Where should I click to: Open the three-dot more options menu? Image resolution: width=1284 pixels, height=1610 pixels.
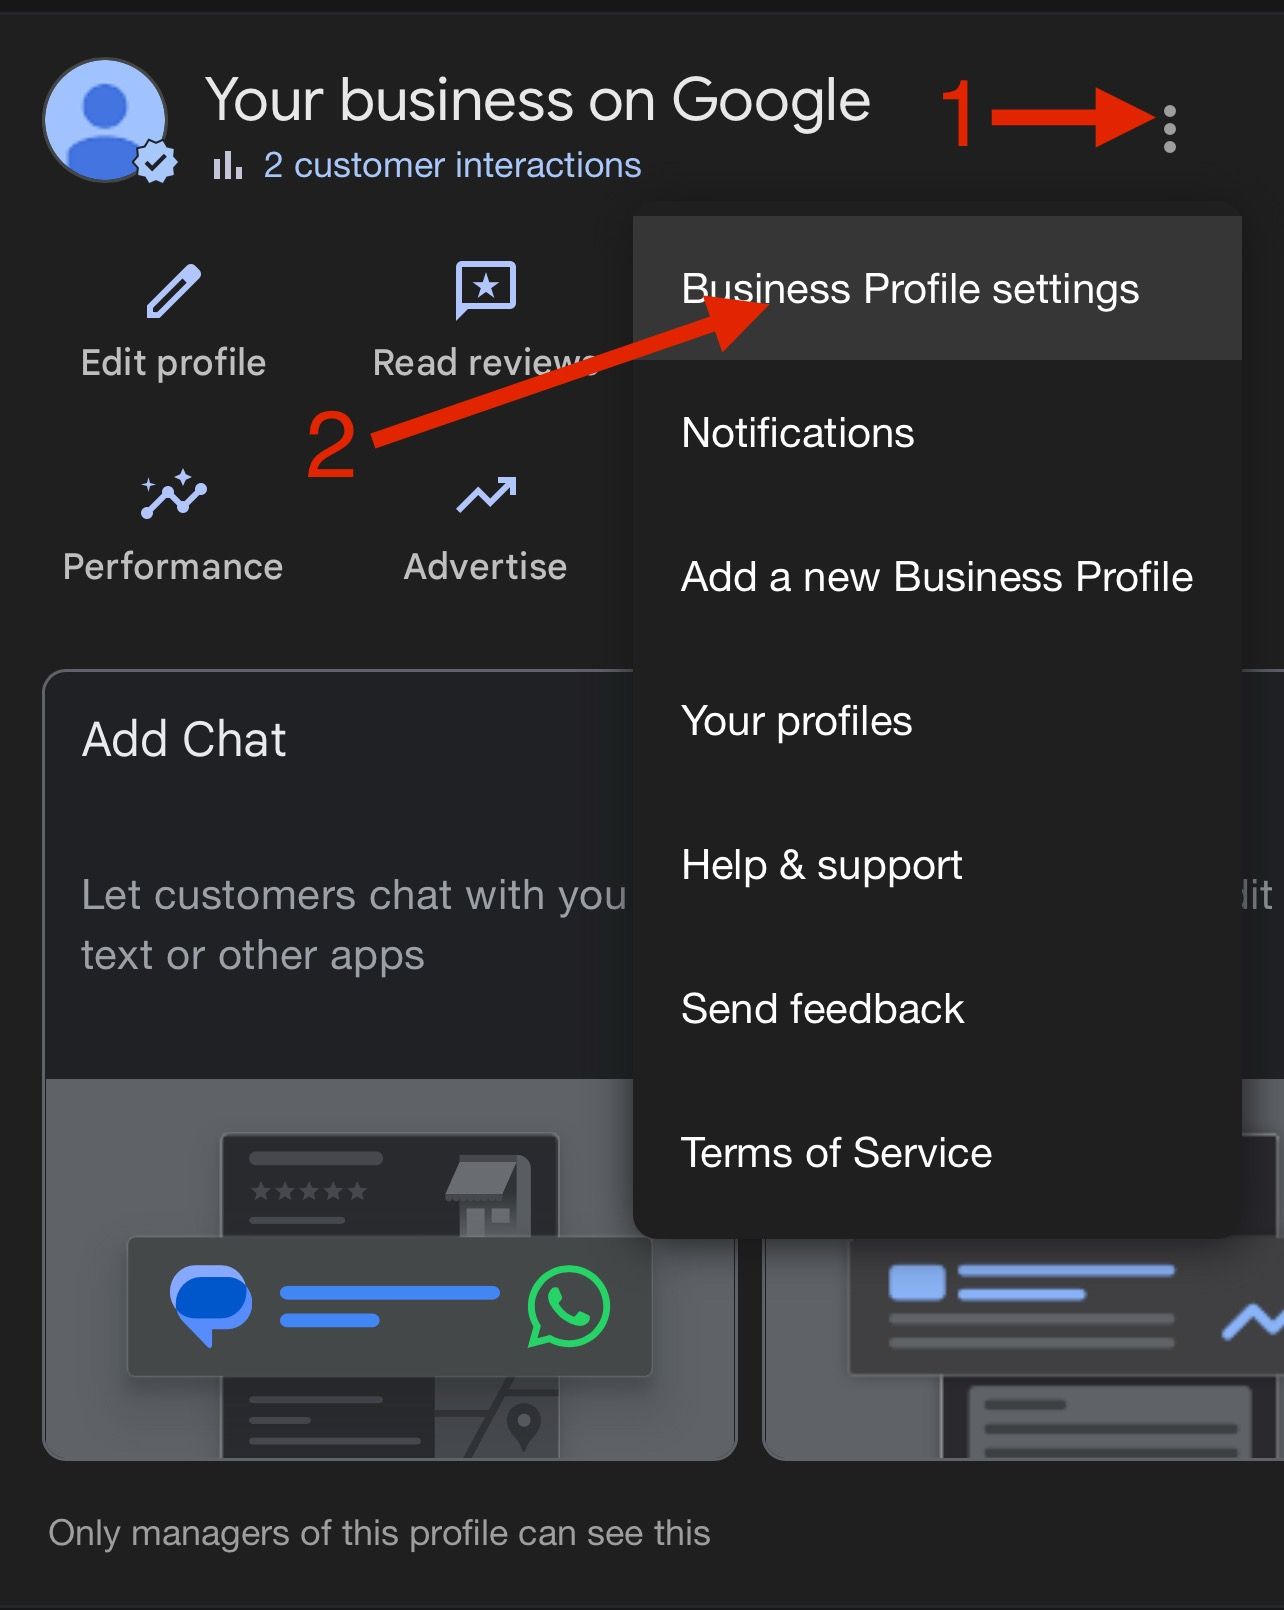tap(1169, 129)
